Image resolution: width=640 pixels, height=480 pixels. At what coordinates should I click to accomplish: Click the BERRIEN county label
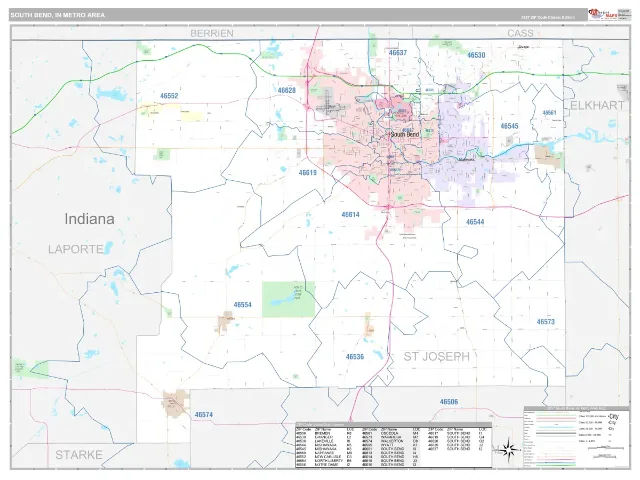[212, 33]
